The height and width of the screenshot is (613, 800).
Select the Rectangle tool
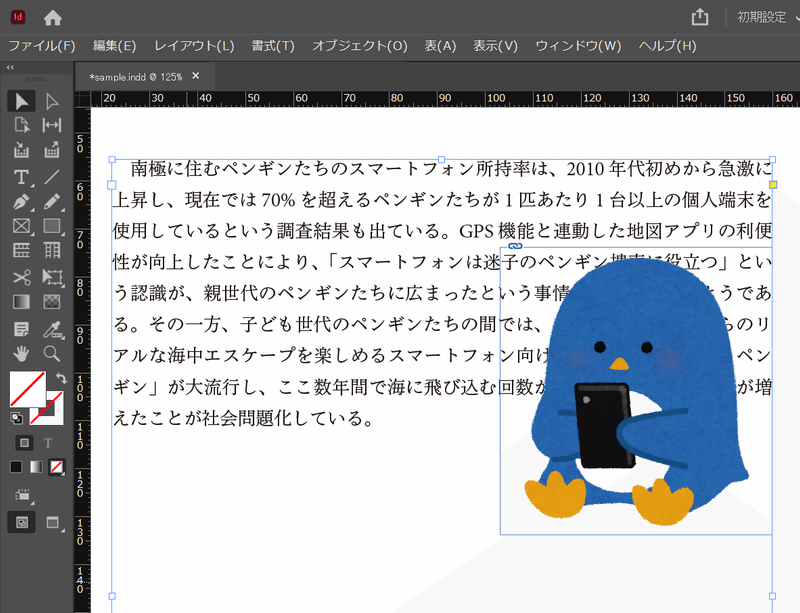click(52, 226)
